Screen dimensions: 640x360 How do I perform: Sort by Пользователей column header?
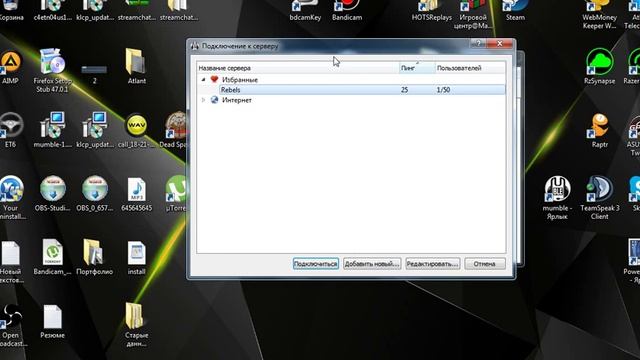(x=470, y=68)
